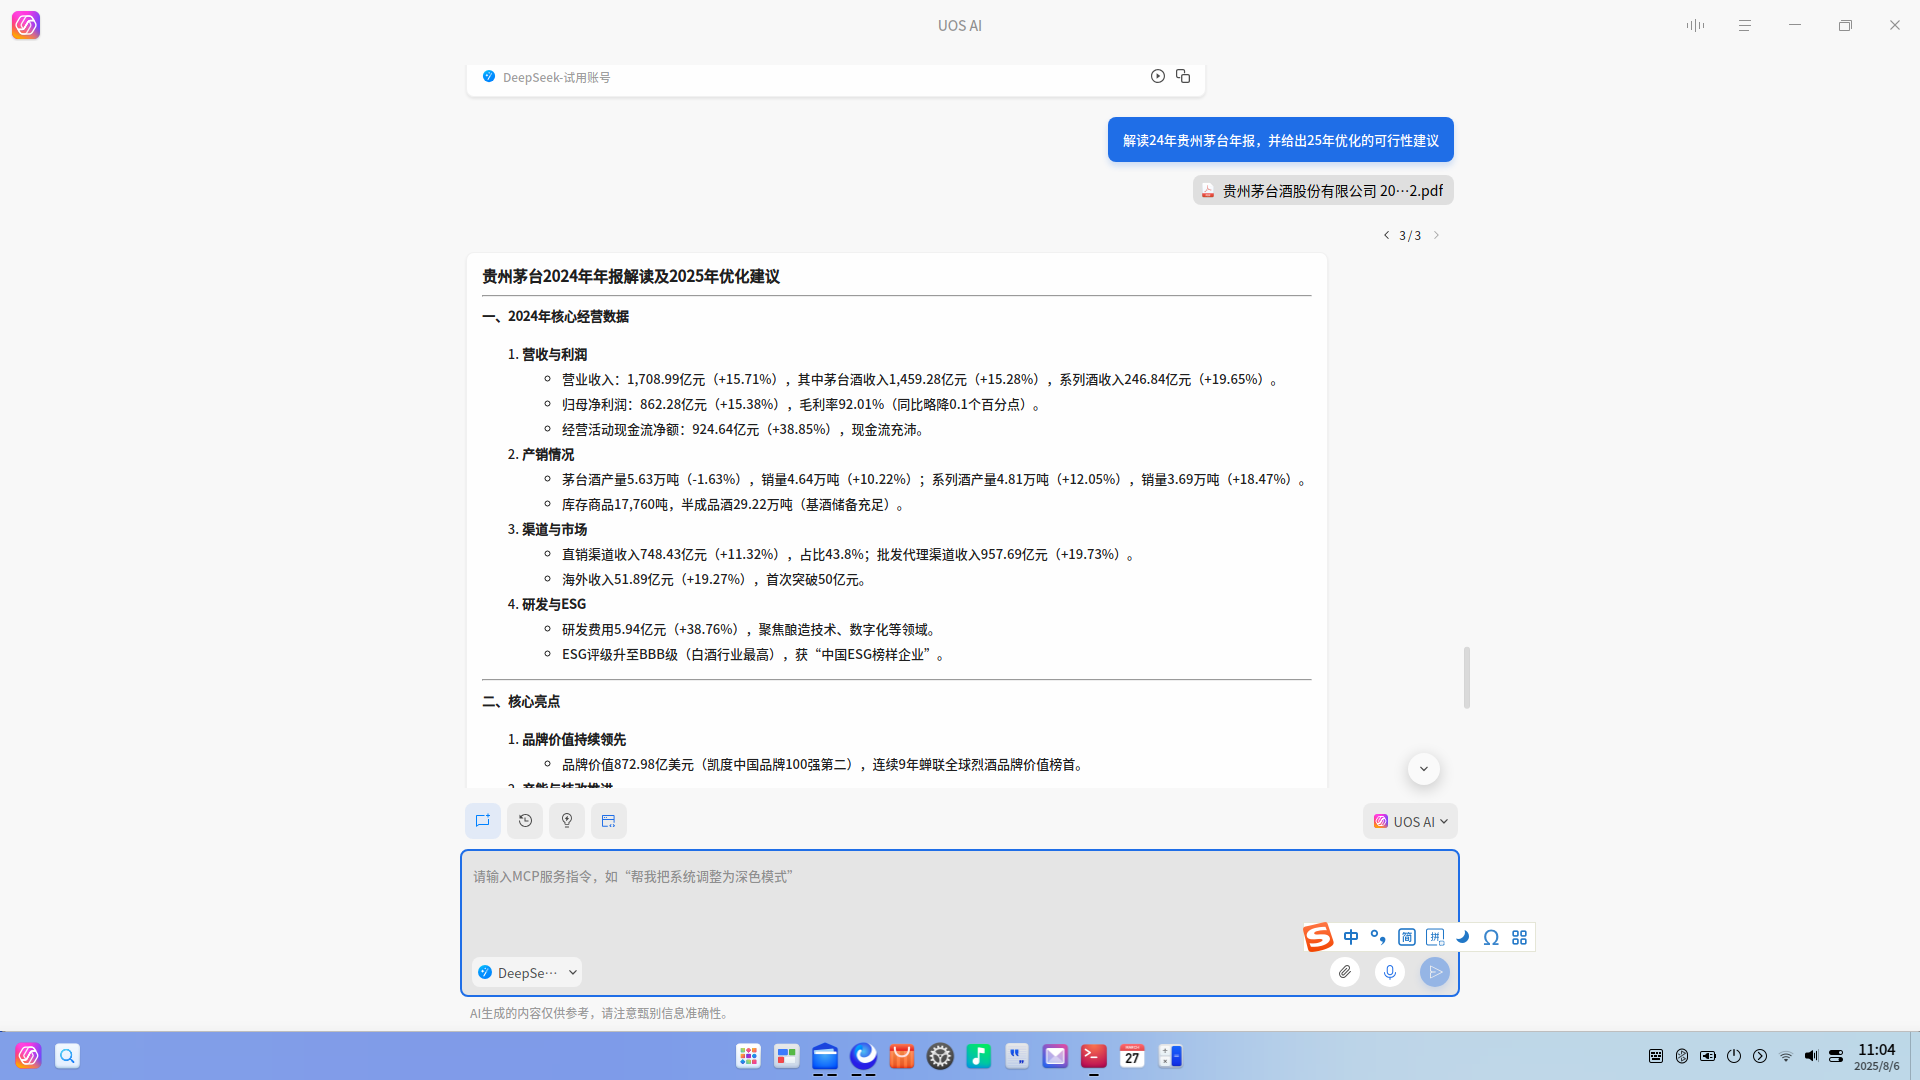Screen dimensions: 1920x1080
Task: Expand the DeepSeek model dropdown
Action: [x=527, y=972]
